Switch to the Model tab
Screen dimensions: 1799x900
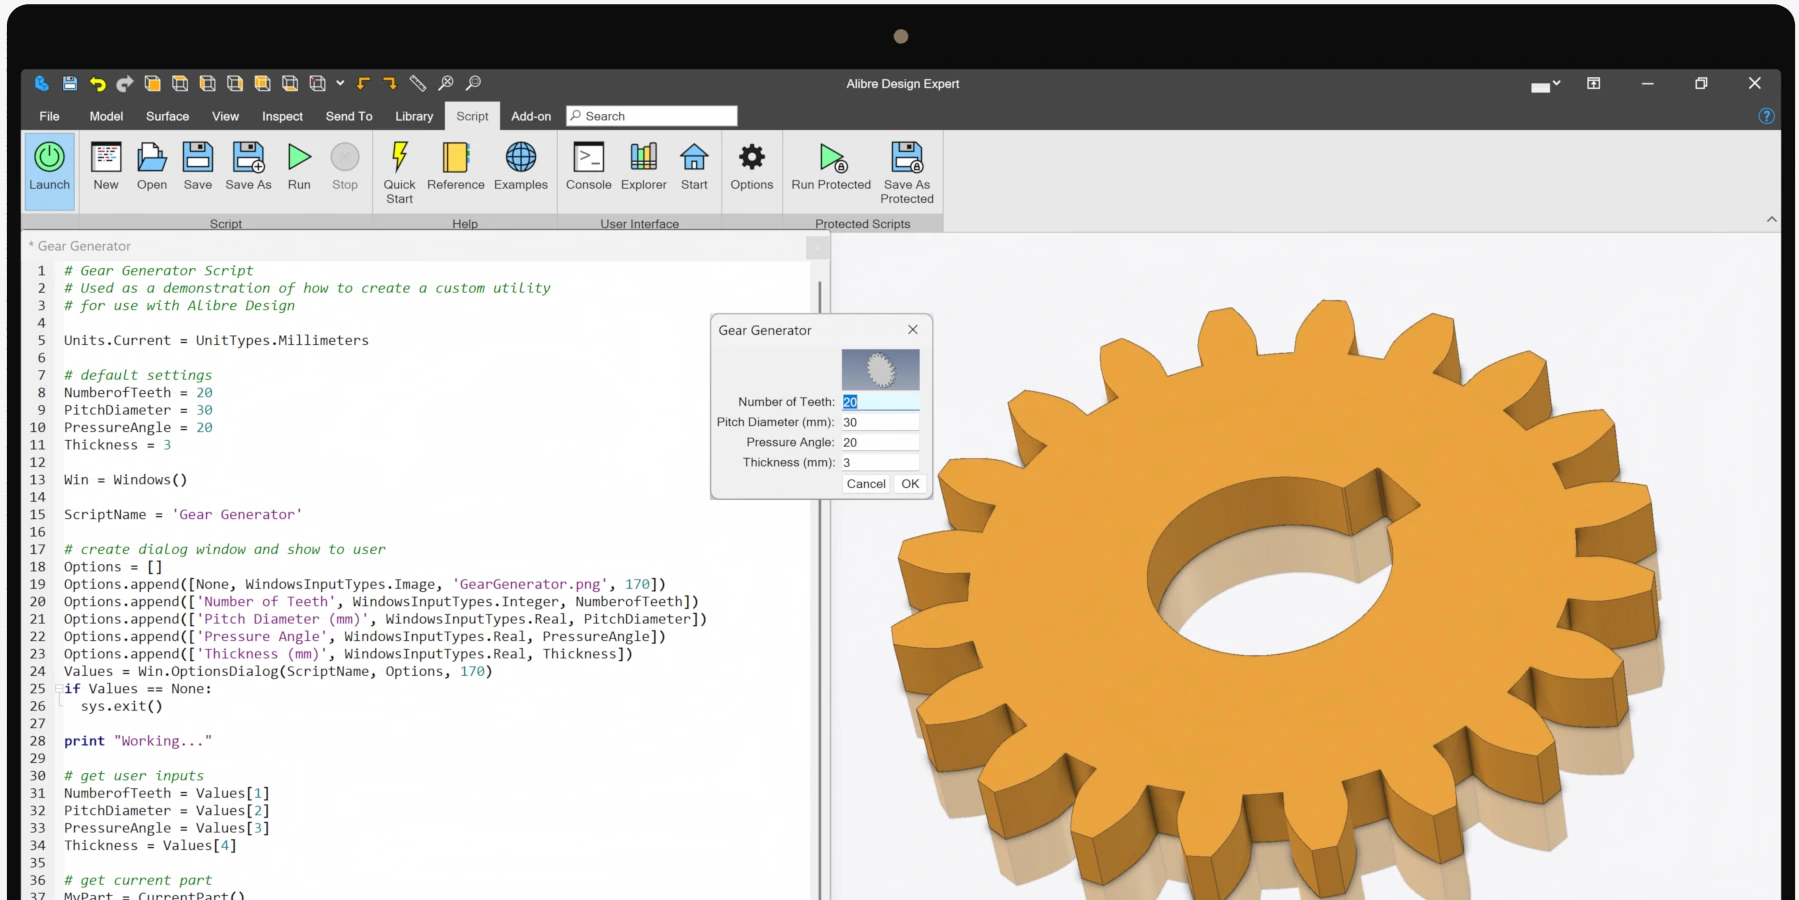(x=106, y=116)
